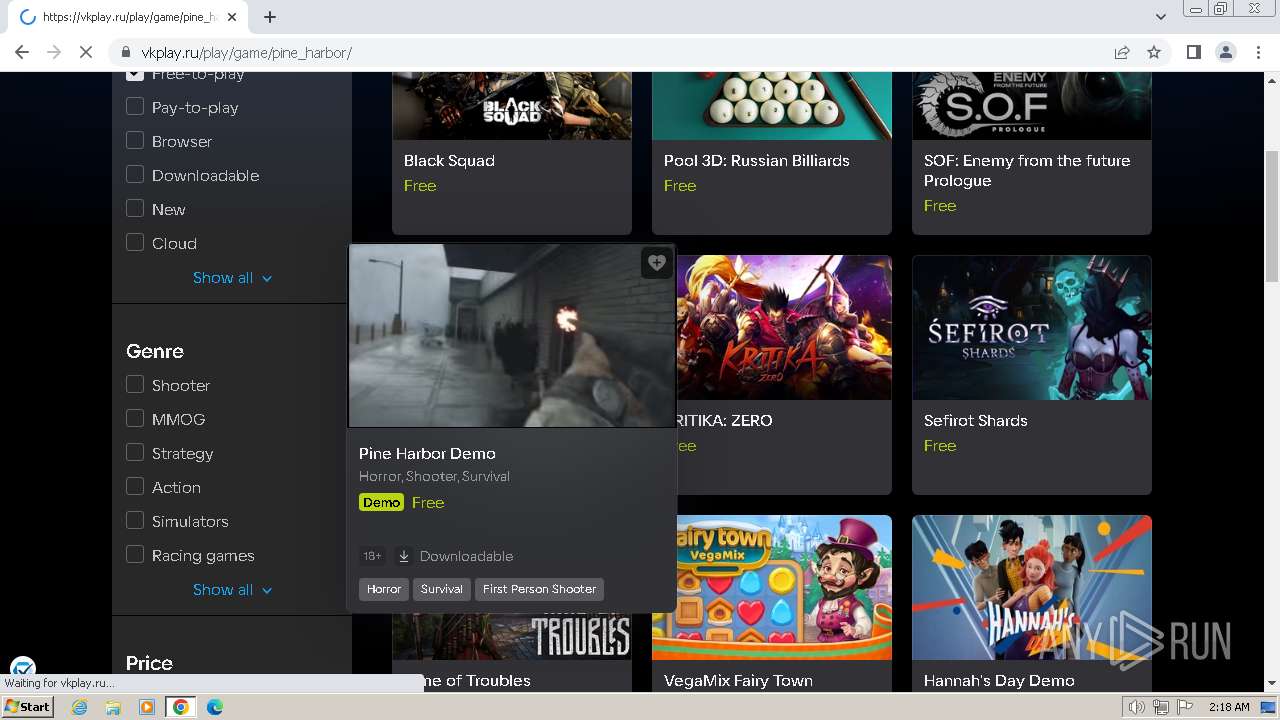Open Hannah's Day Demo thumbnail

click(1032, 588)
